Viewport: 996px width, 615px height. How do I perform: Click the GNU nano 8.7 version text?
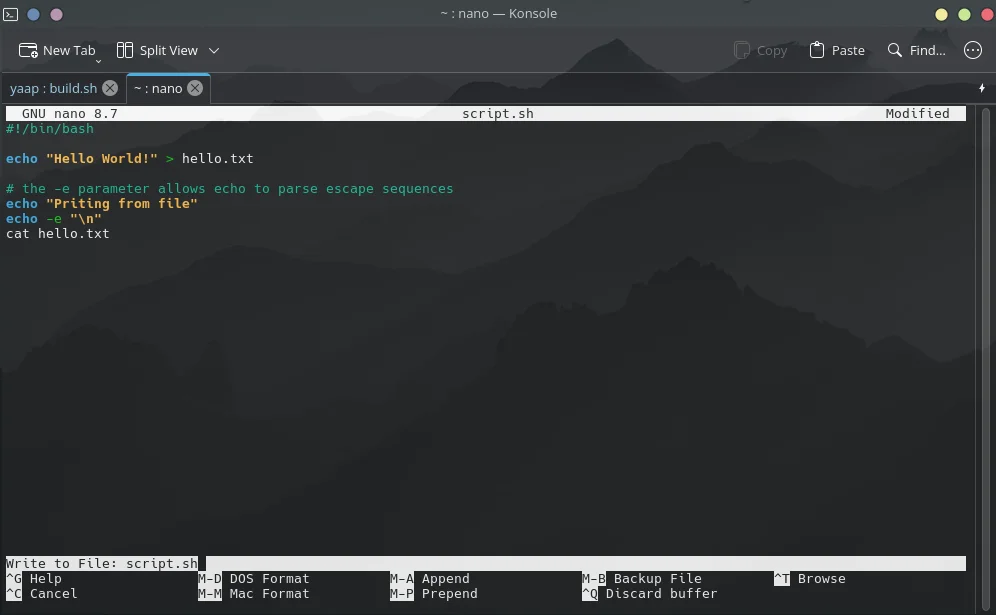point(69,114)
